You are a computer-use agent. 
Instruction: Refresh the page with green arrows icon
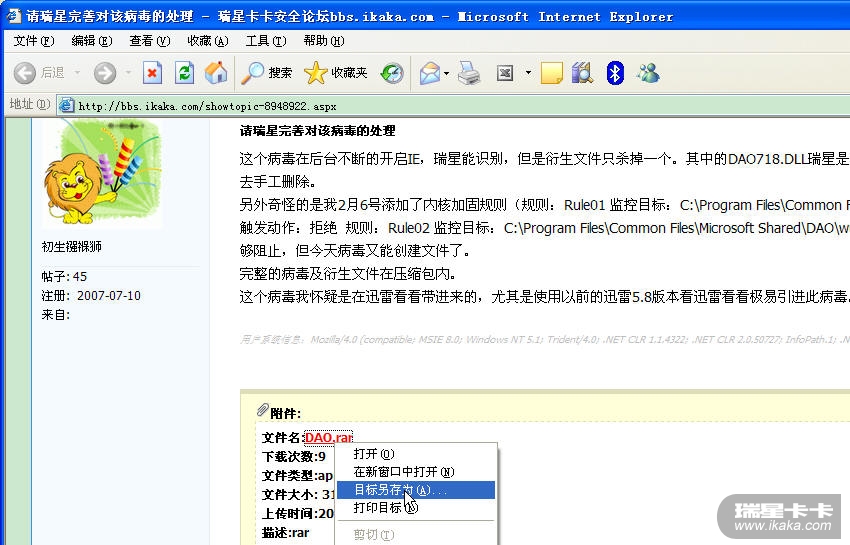pos(184,73)
